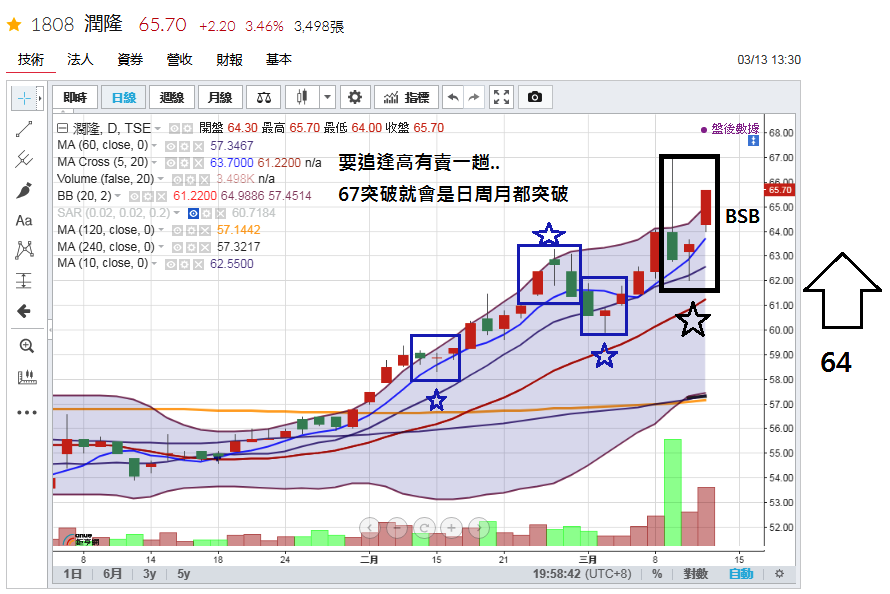Open the 指標 indicators button
Image resolution: width=890 pixels, height=594 pixels.
(x=406, y=98)
